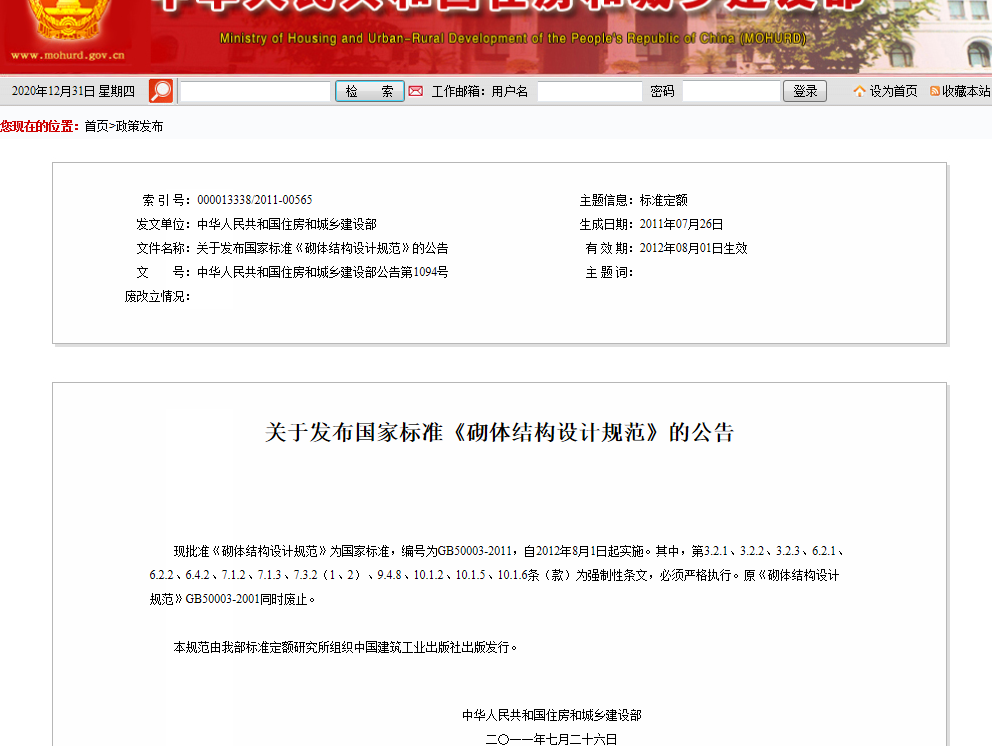
Task: Click the 工作邮箱 label
Action: (x=458, y=92)
